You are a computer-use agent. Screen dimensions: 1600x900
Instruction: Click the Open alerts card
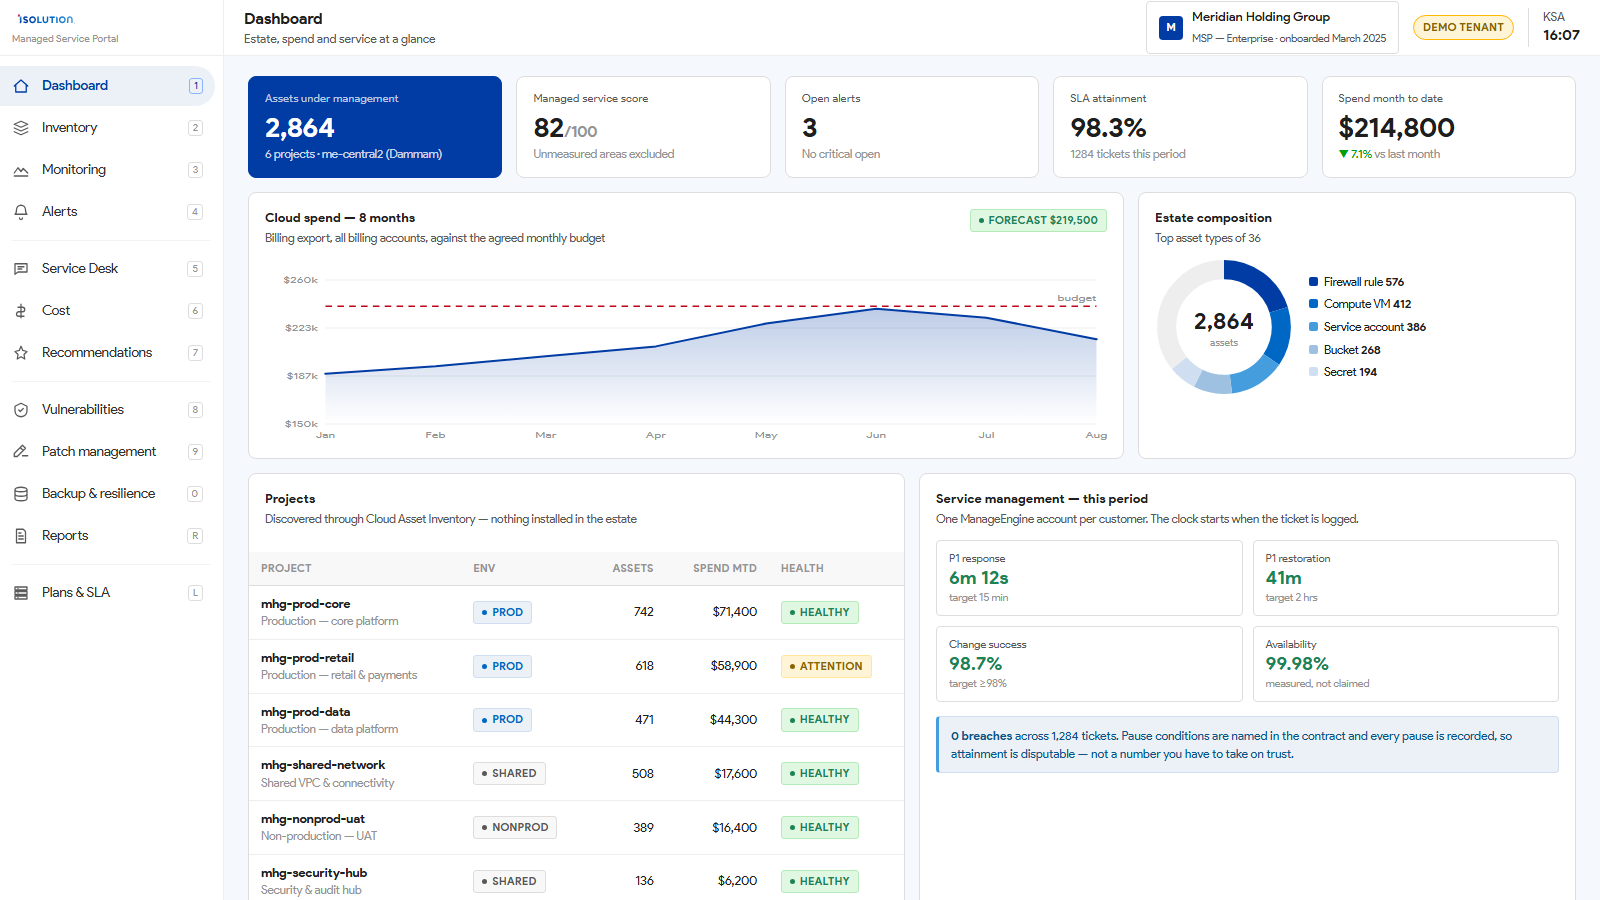[912, 127]
